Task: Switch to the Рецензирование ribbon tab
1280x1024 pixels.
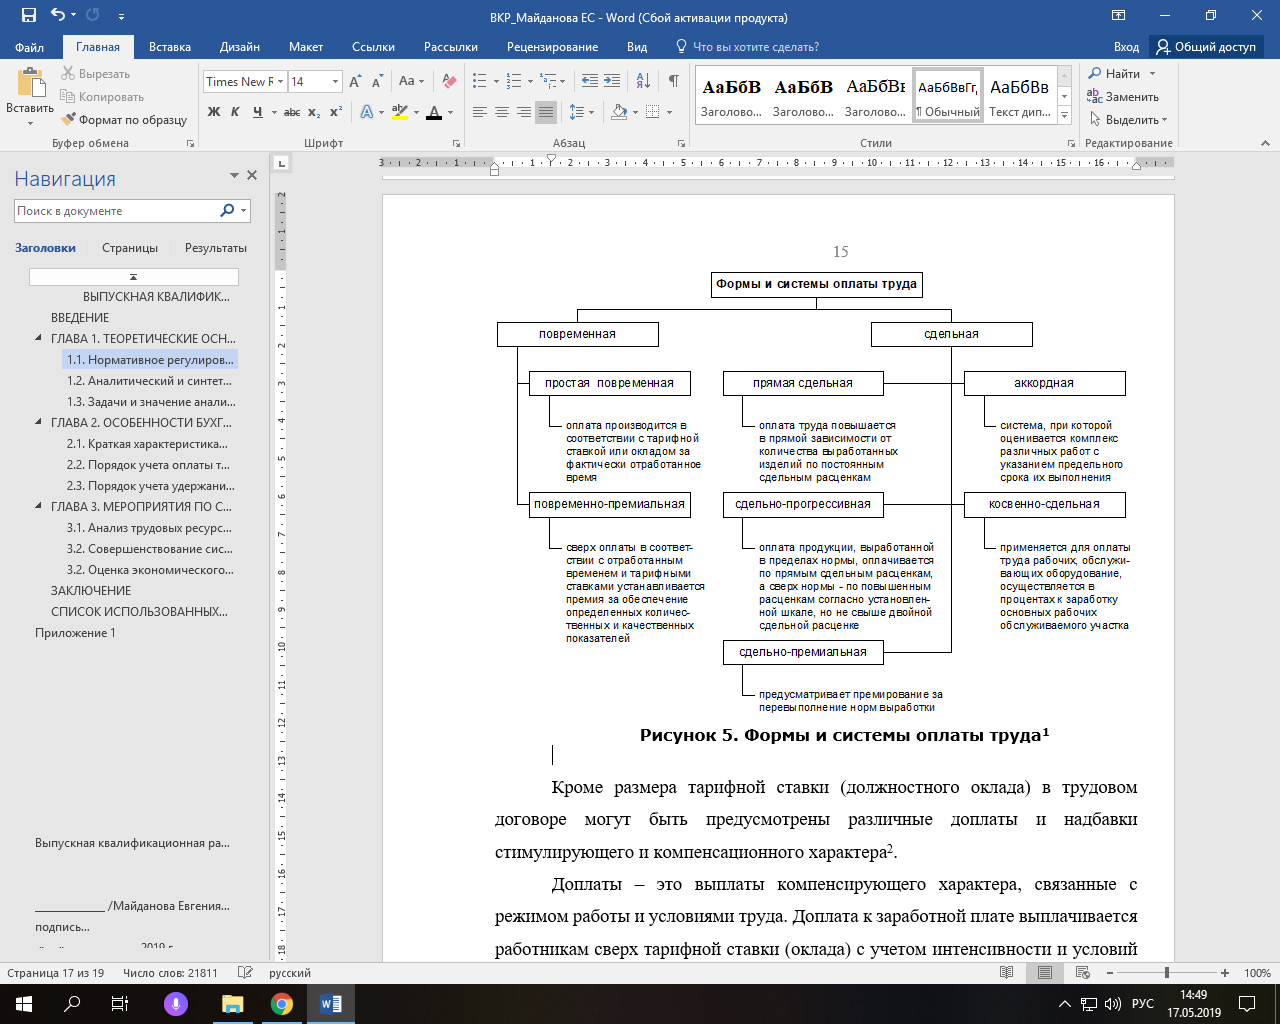Action: 552,47
